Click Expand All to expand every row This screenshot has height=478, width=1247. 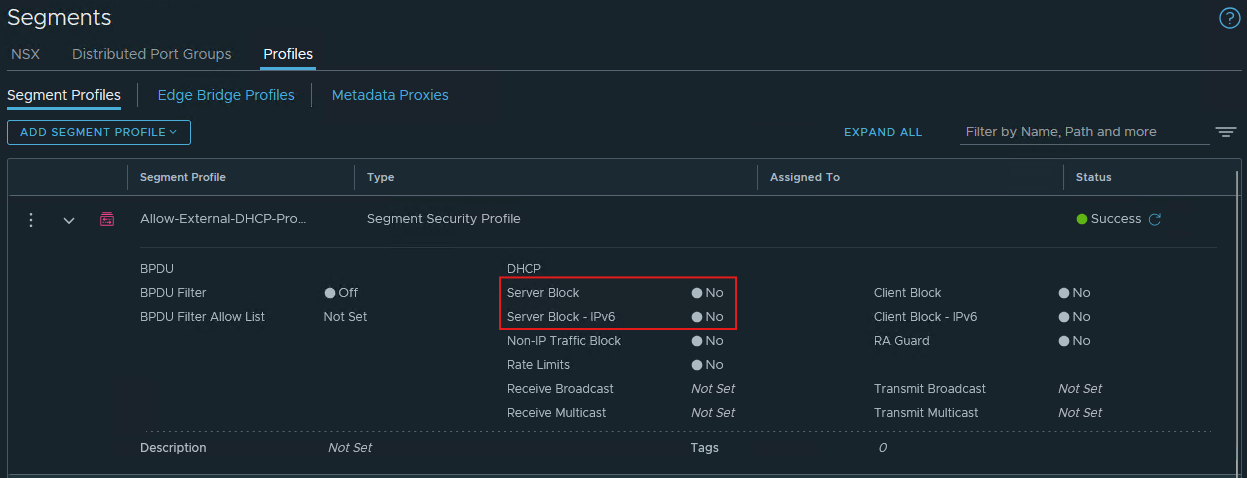point(883,132)
